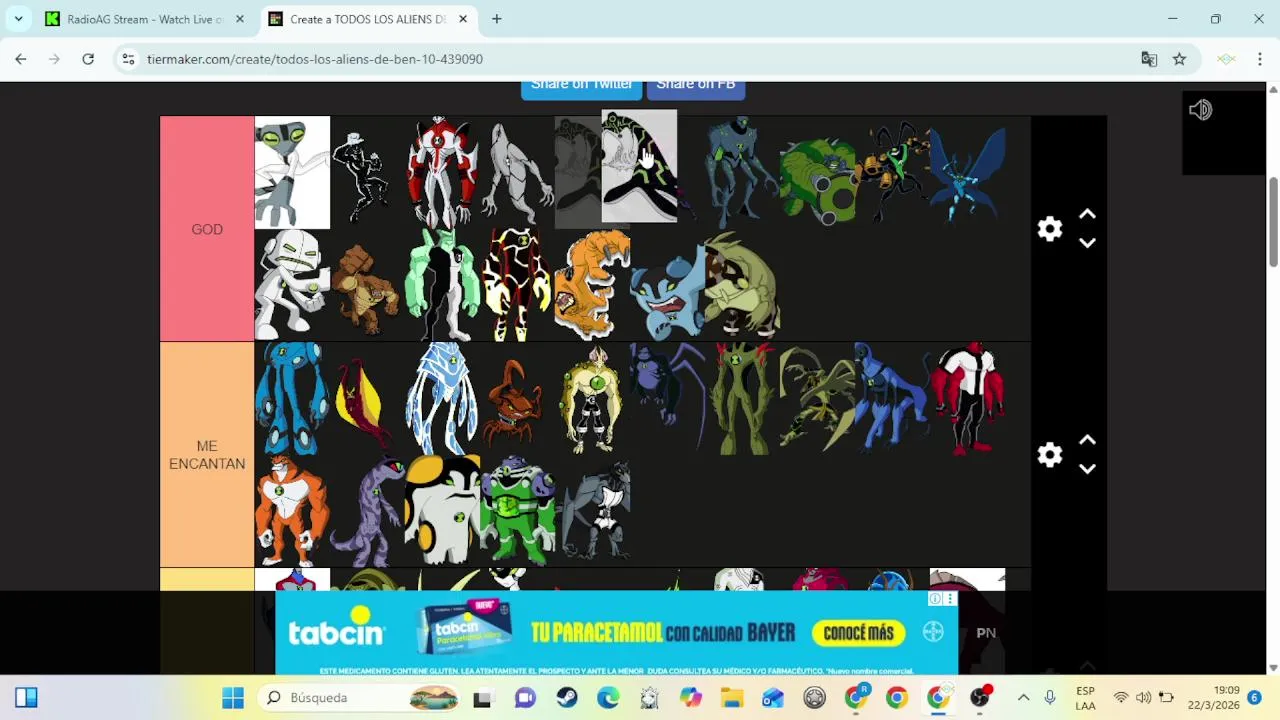Open a new browser tab
The width and height of the screenshot is (1280, 720).
pos(496,19)
